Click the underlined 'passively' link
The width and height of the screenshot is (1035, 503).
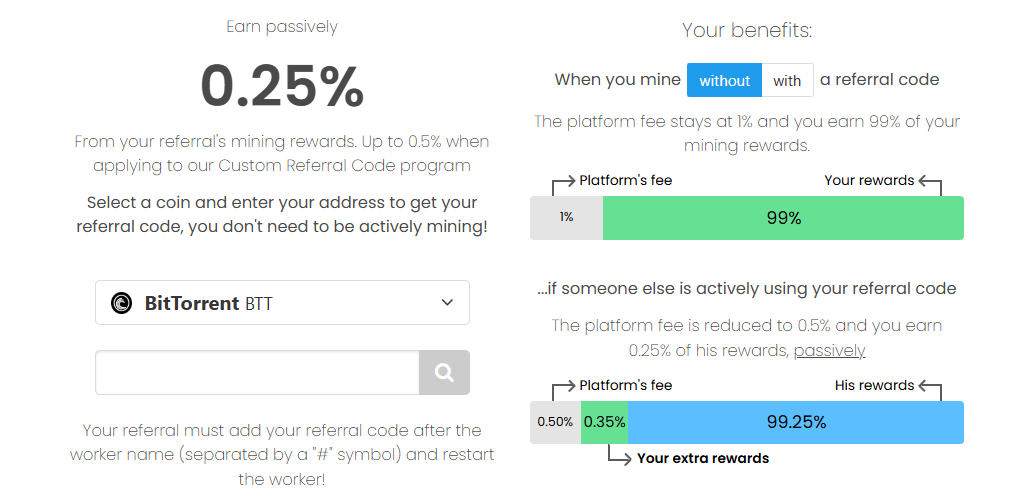point(829,351)
